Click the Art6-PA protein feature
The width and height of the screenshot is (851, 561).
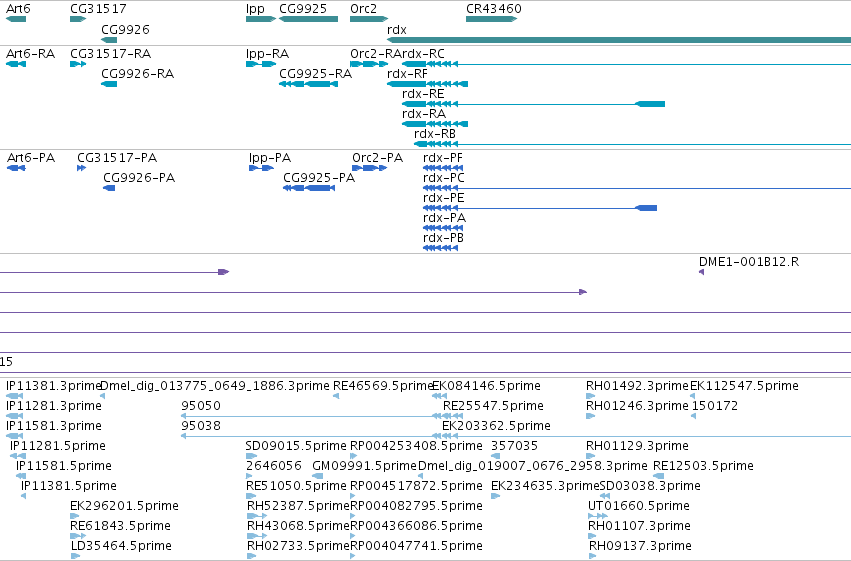coord(16,168)
